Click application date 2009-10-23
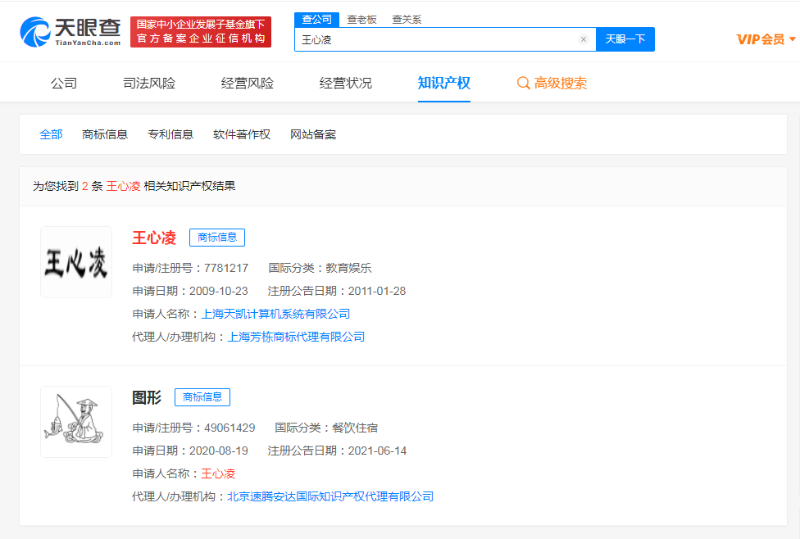 pyautogui.click(x=218, y=291)
